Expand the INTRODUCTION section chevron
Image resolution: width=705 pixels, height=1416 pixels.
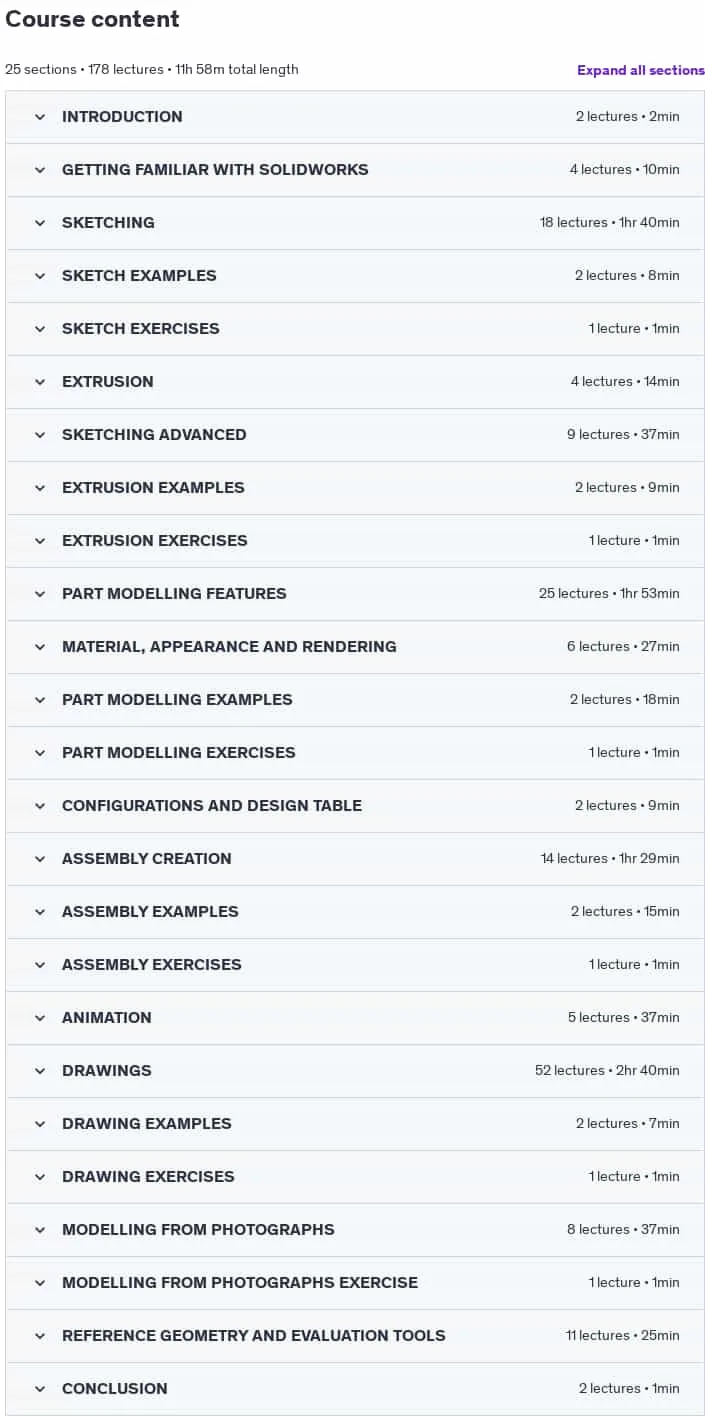click(x=40, y=117)
